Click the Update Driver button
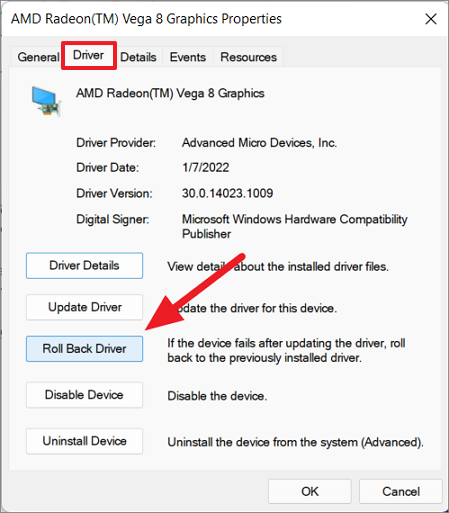Screen dimensions: 449x513 84,307
